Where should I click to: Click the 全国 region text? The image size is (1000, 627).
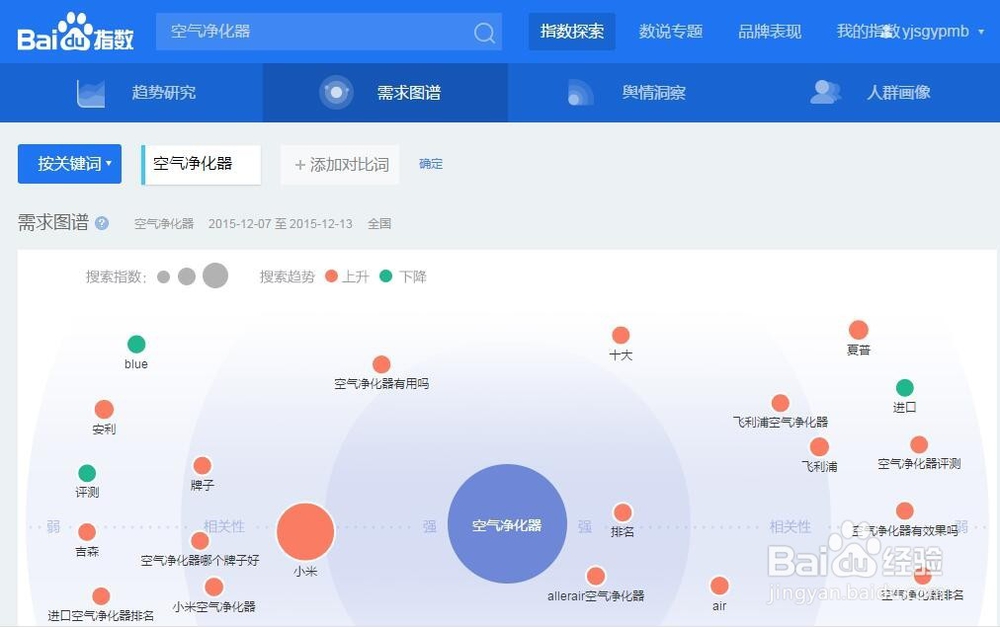tap(379, 224)
